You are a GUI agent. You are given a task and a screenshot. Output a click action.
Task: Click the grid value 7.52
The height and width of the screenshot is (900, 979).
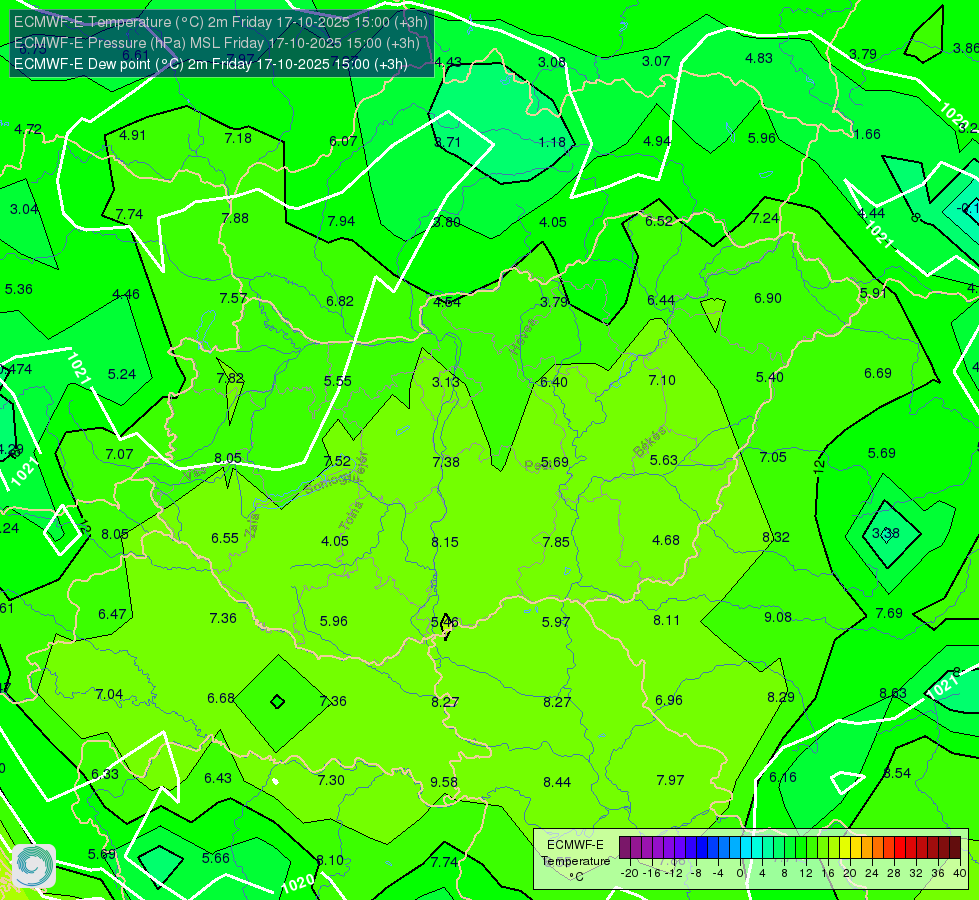click(x=337, y=461)
